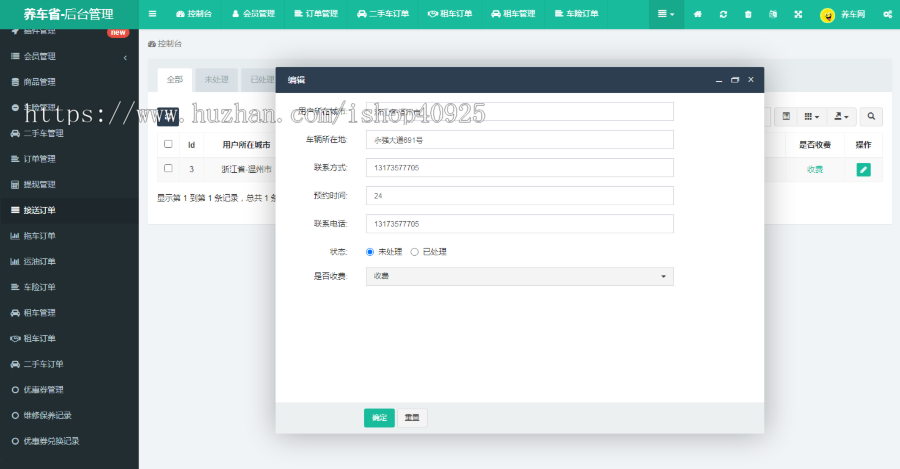This screenshot has width=900, height=469.
Task: Switch to the 全部 tab
Action: [174, 80]
